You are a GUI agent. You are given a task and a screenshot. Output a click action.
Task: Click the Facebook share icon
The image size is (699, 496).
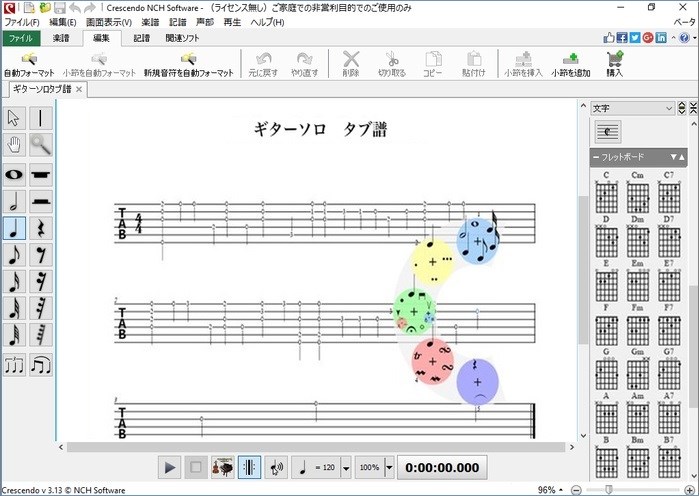(622, 38)
